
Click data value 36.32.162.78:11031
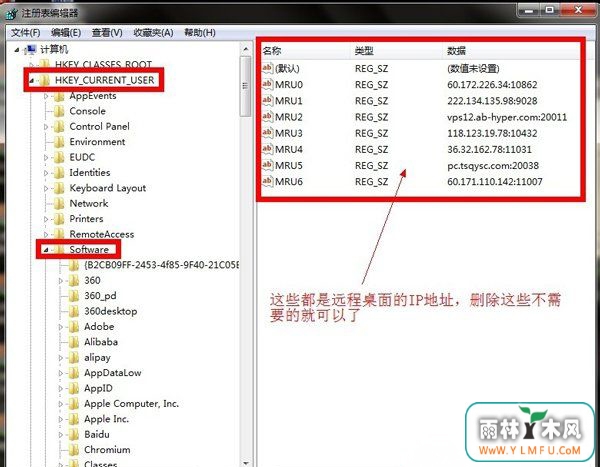489,149
